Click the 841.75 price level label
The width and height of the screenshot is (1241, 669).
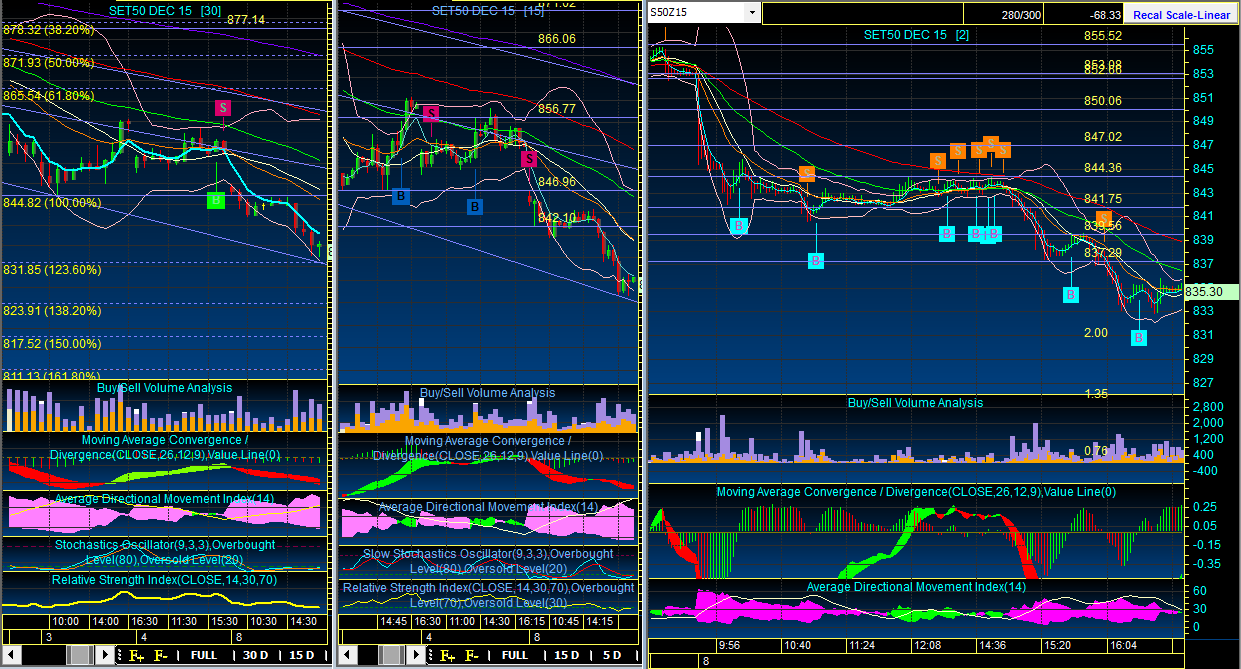(x=1103, y=199)
